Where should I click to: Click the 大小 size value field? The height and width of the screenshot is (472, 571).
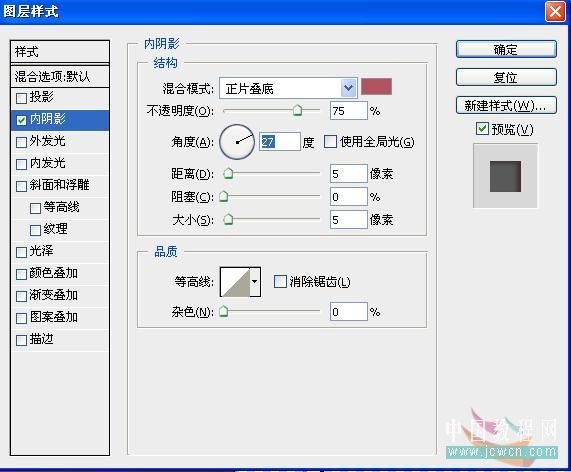coord(348,220)
